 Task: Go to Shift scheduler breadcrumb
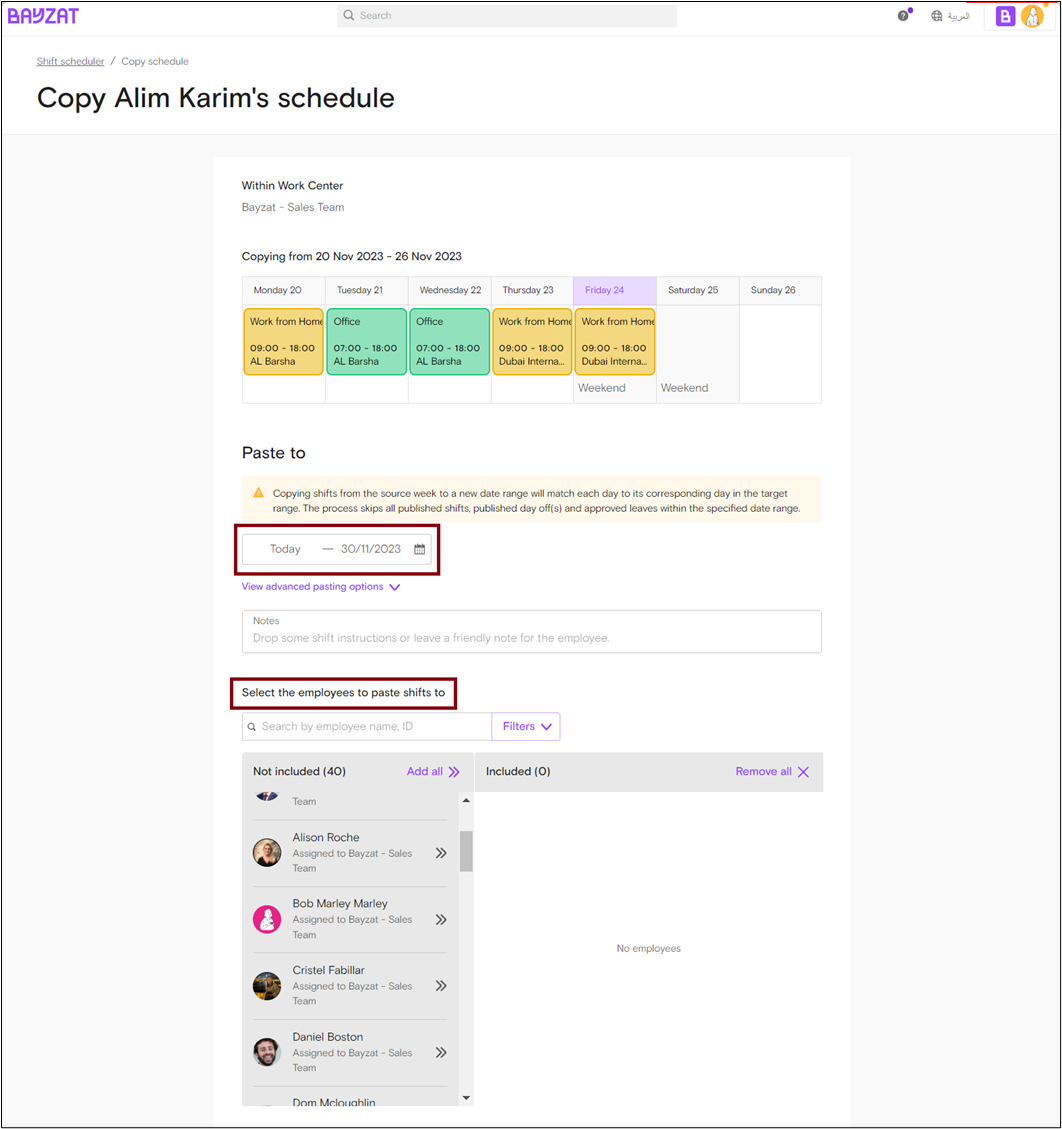pos(71,61)
